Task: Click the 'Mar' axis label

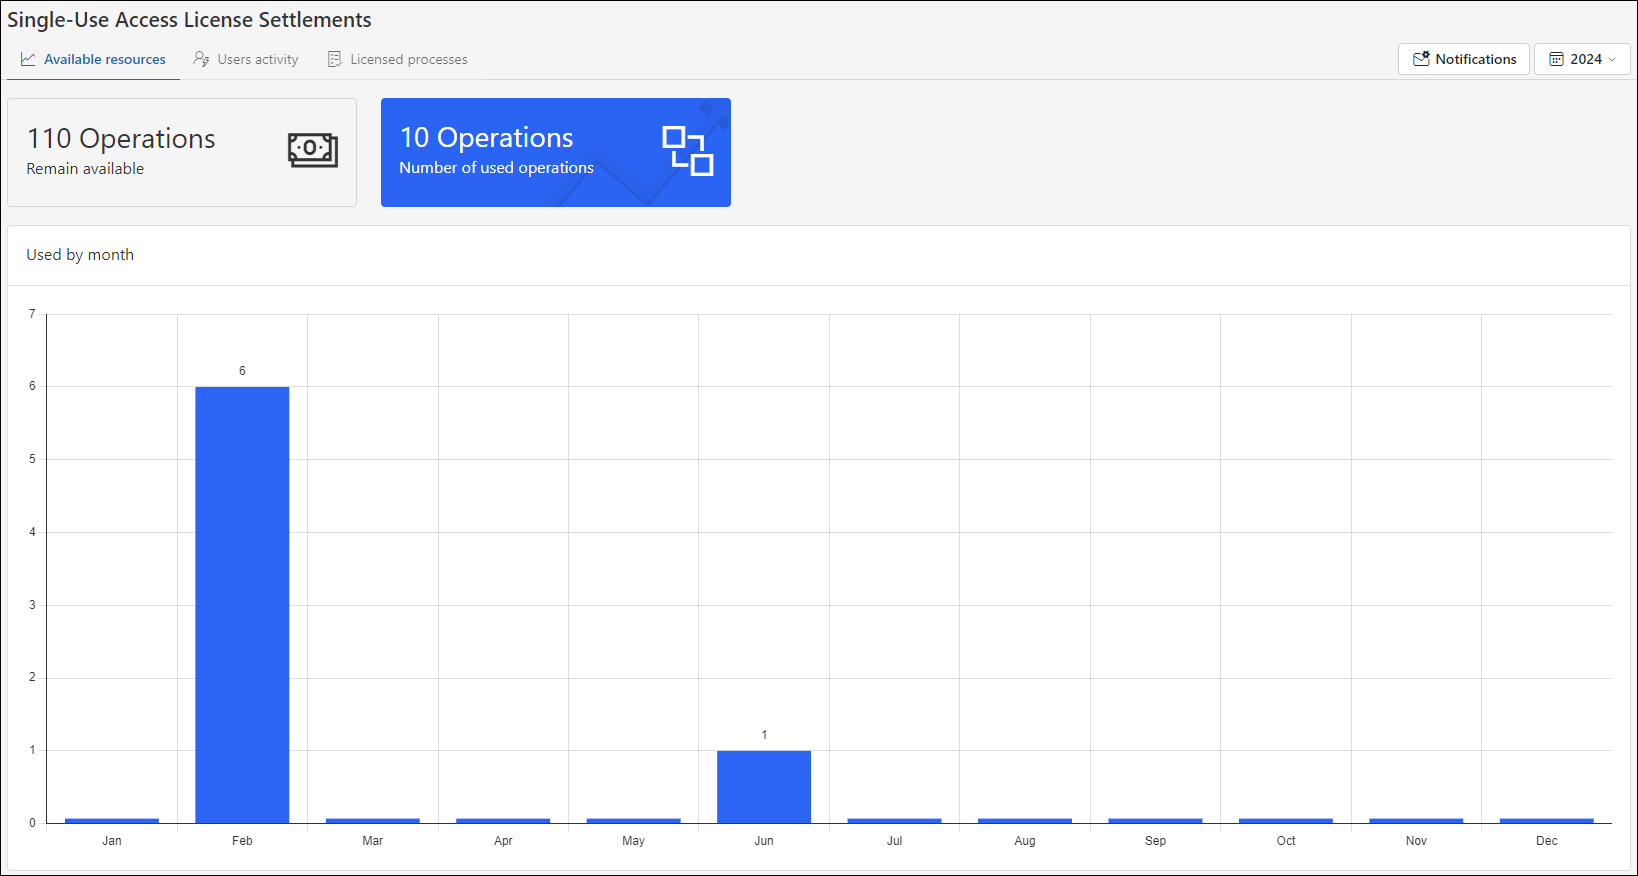Action: 373,841
